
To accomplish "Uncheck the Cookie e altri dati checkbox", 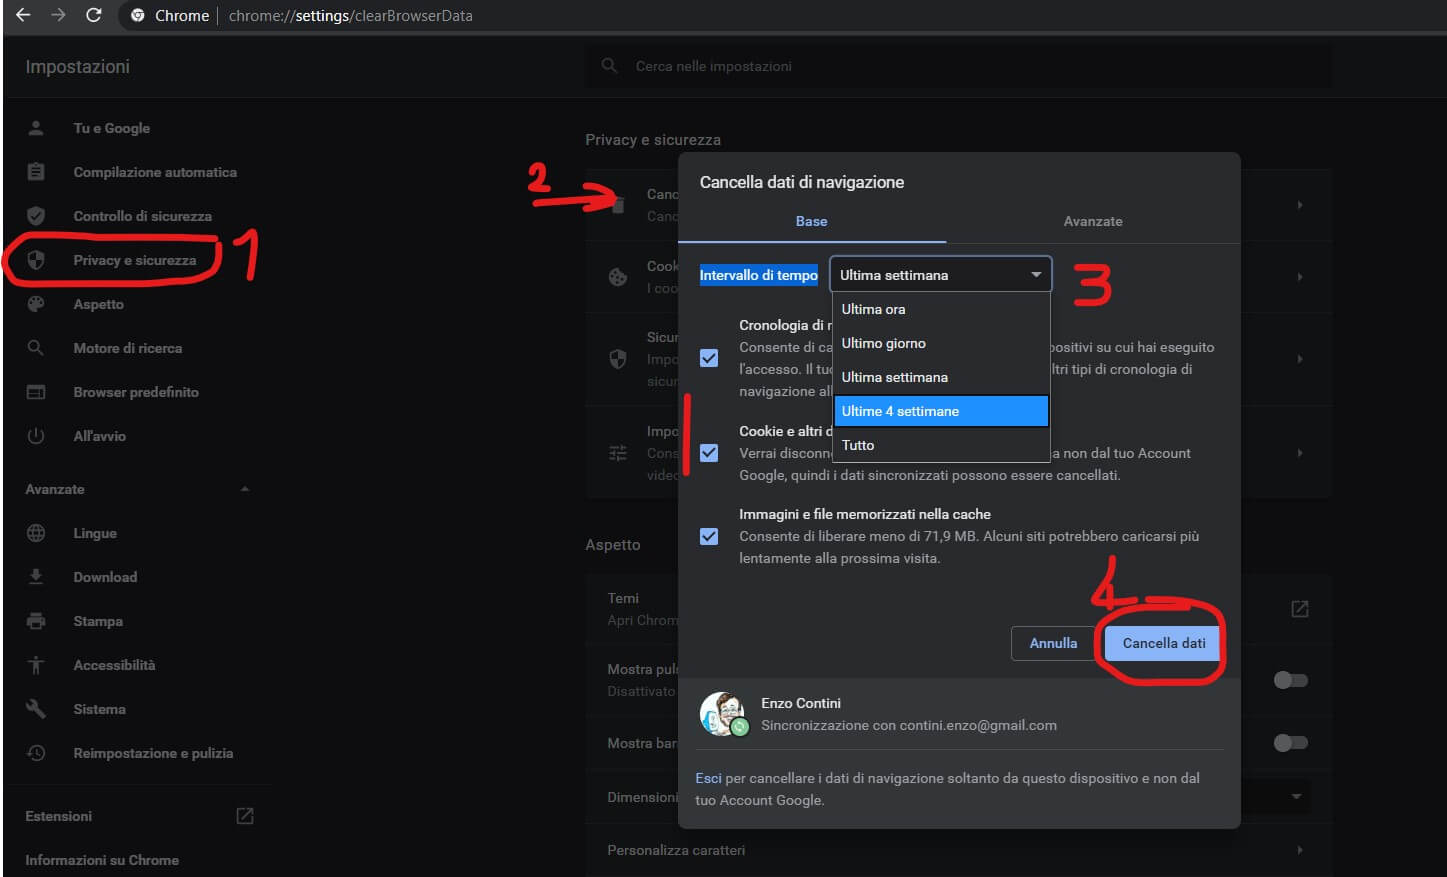I will 709,453.
